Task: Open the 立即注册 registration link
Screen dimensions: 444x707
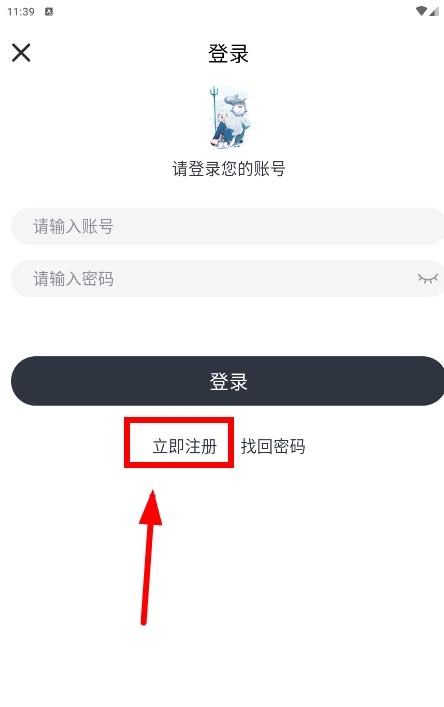Action: [184, 446]
